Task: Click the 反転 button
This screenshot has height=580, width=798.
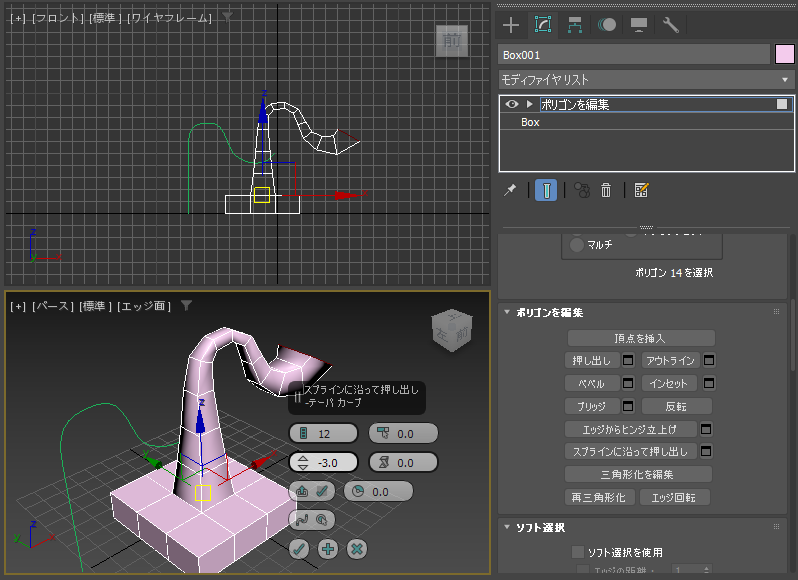Action: (x=676, y=407)
